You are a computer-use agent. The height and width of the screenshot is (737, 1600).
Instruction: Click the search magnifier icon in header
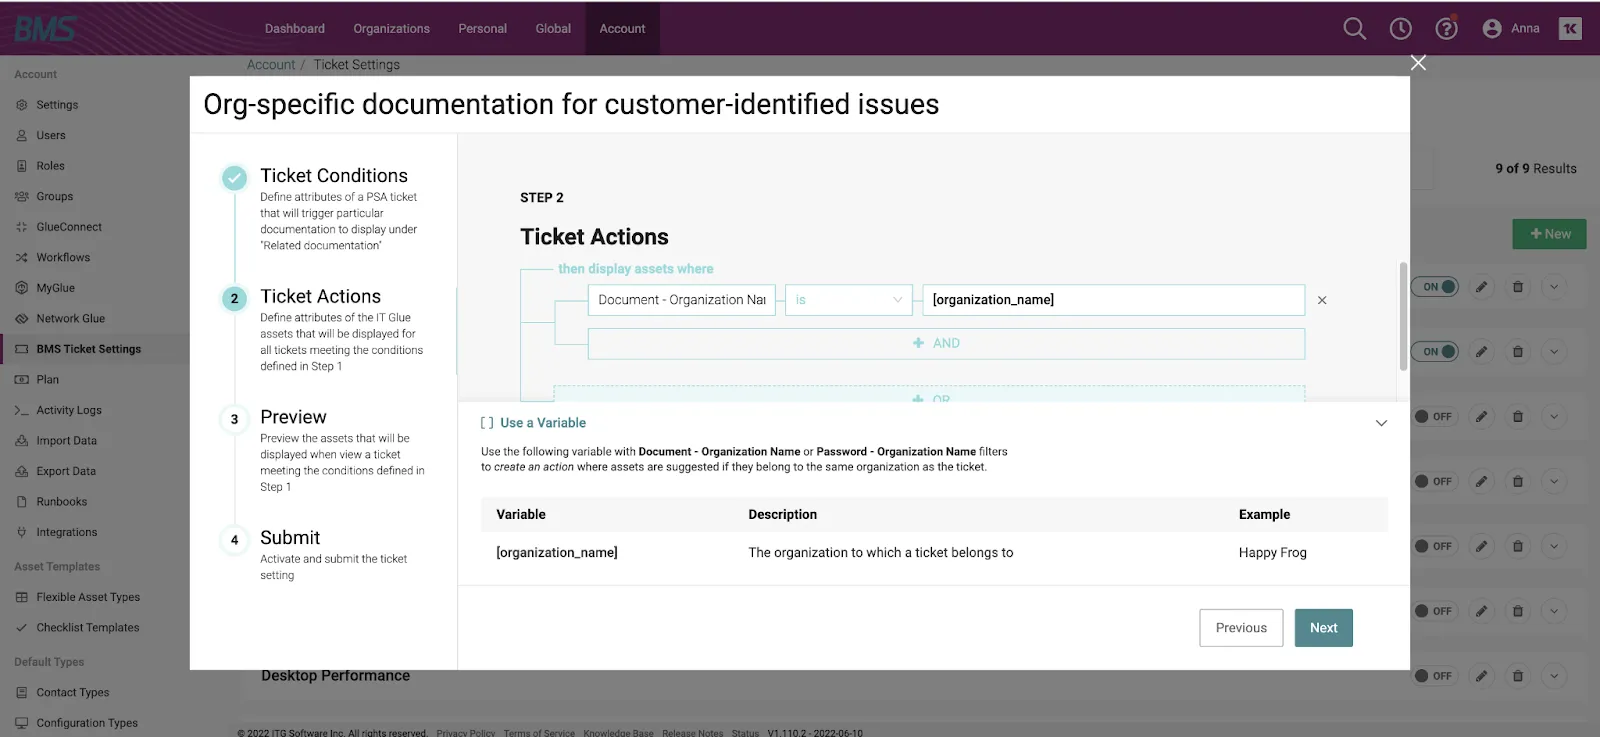click(x=1354, y=29)
